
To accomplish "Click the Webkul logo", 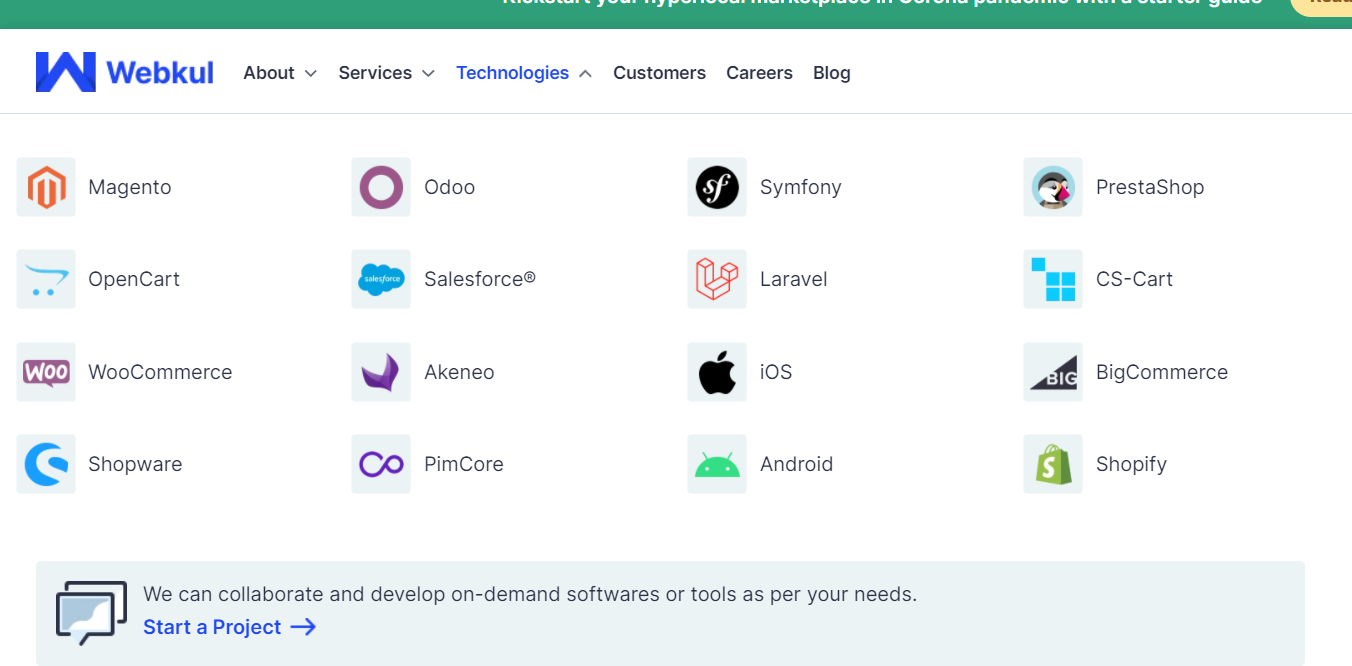I will (124, 72).
